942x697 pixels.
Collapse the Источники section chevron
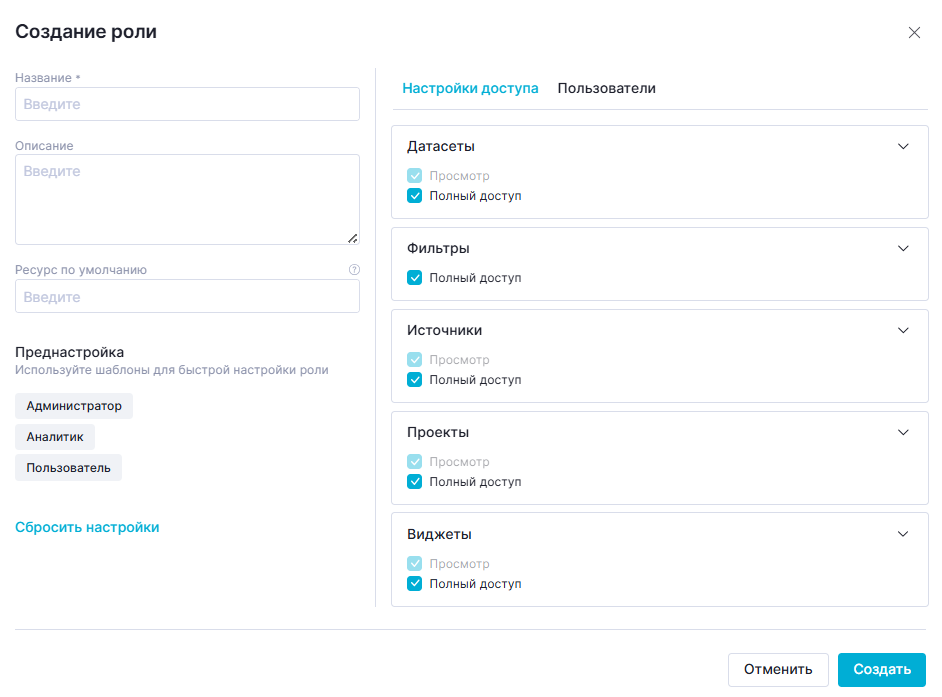(903, 330)
